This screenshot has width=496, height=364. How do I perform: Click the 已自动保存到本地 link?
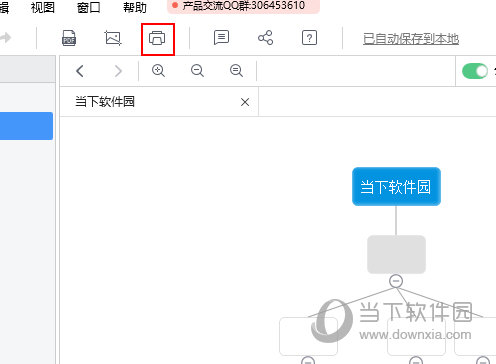tap(411, 39)
